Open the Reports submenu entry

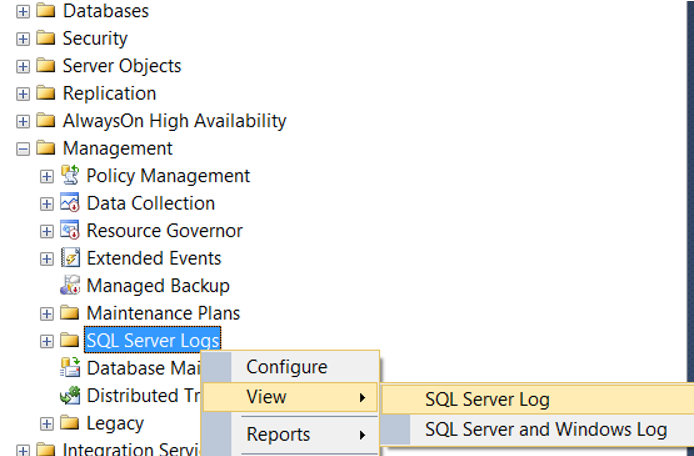290,434
